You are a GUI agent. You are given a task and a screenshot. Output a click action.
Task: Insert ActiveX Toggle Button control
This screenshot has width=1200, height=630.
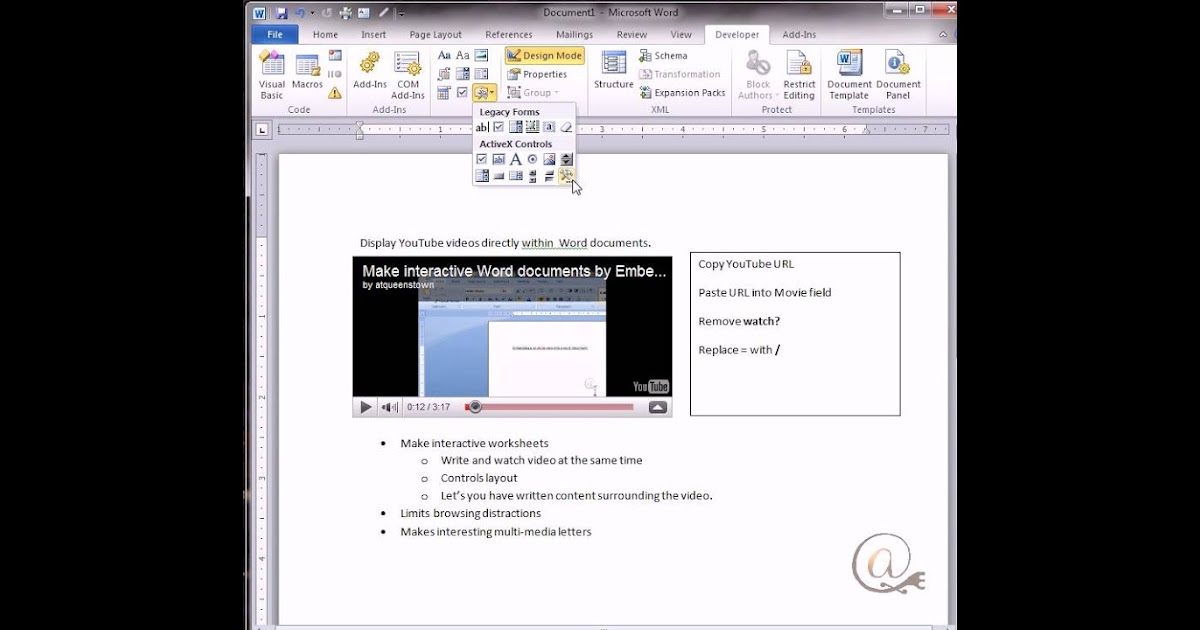click(549, 176)
